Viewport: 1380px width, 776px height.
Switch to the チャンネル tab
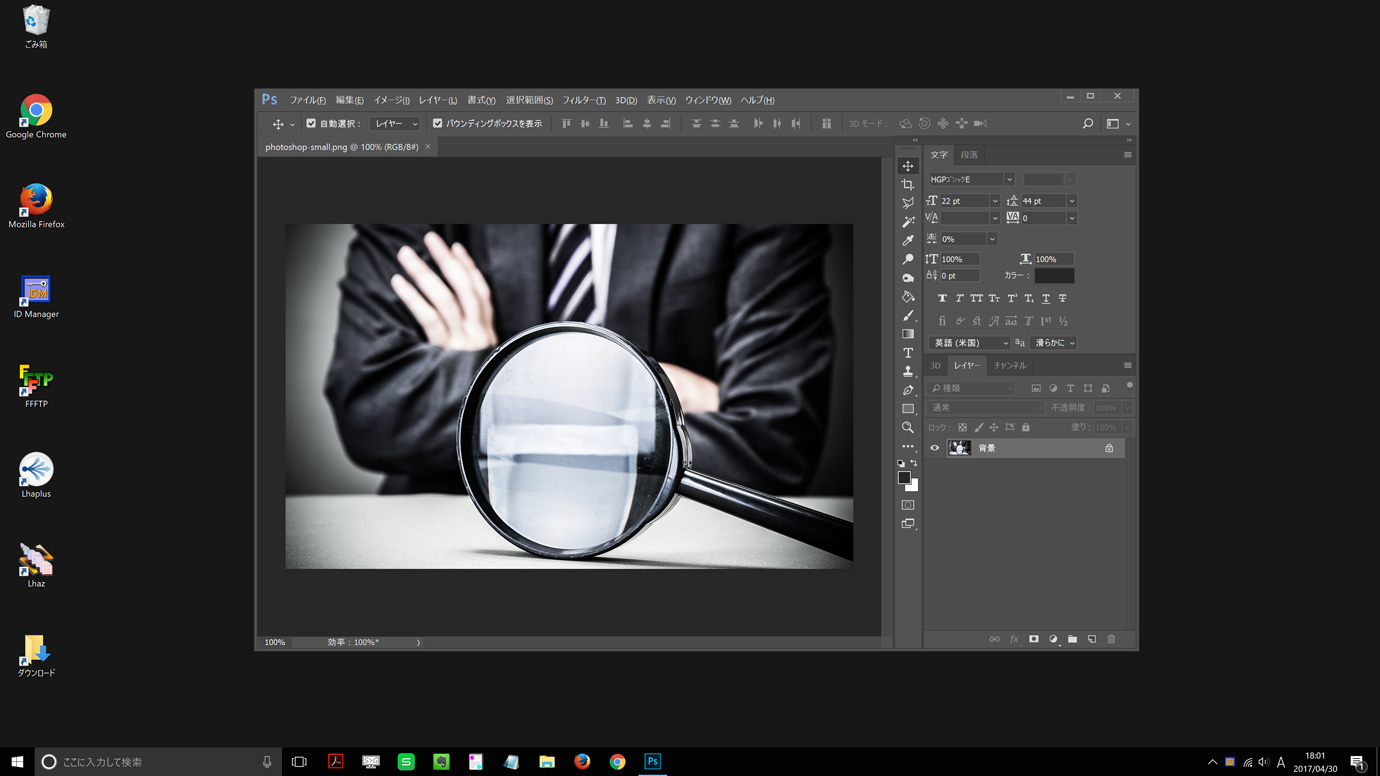1009,366
